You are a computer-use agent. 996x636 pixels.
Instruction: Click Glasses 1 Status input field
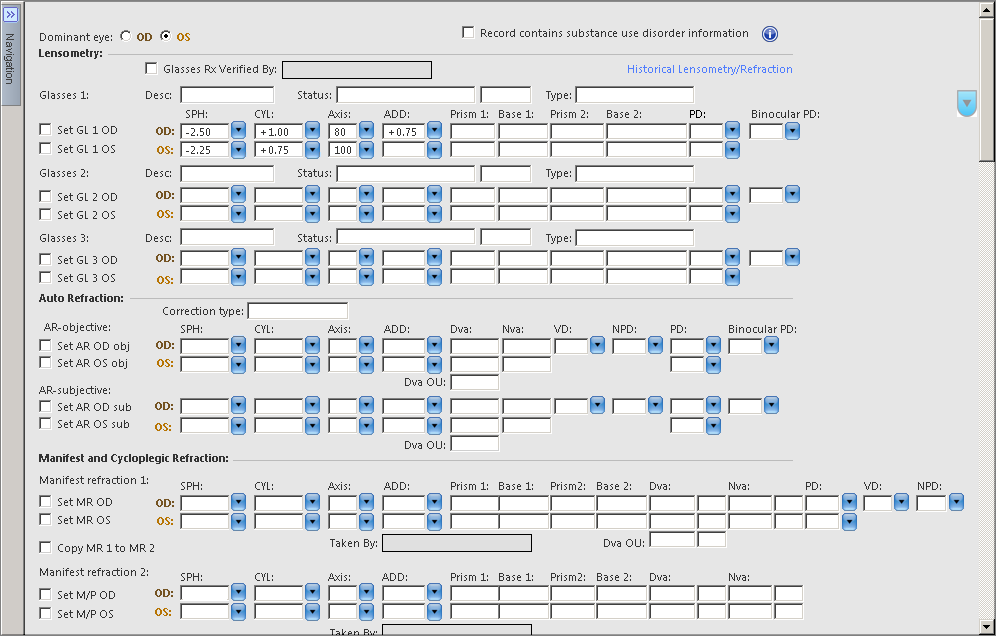point(405,95)
